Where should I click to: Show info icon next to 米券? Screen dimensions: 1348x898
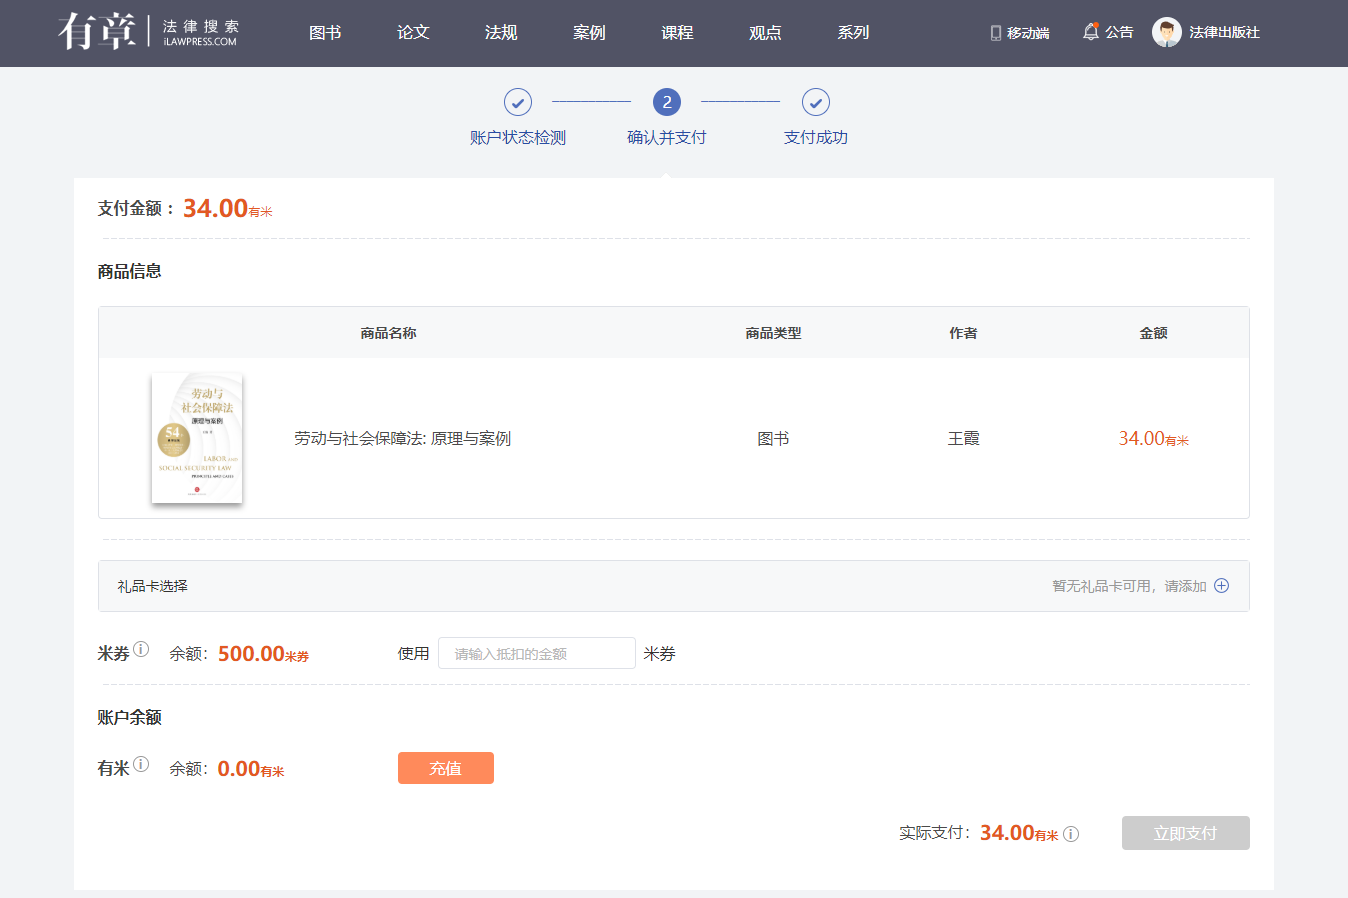coord(141,649)
